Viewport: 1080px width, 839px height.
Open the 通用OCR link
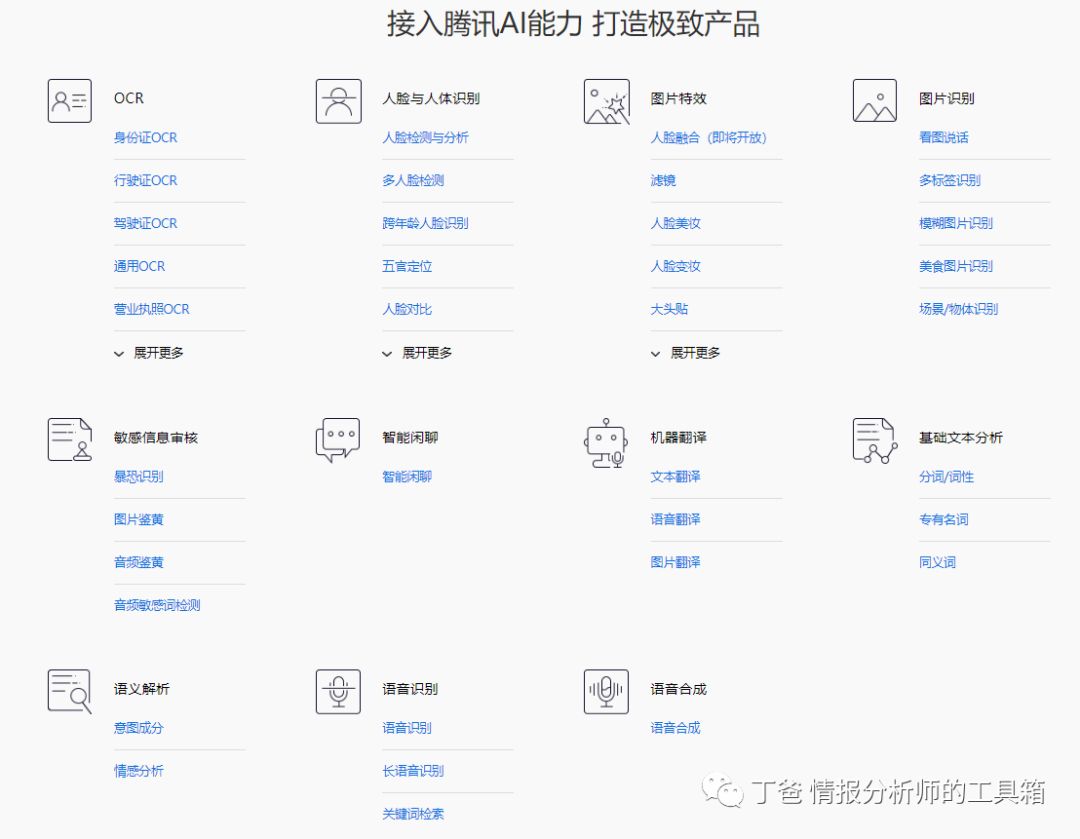(139, 266)
